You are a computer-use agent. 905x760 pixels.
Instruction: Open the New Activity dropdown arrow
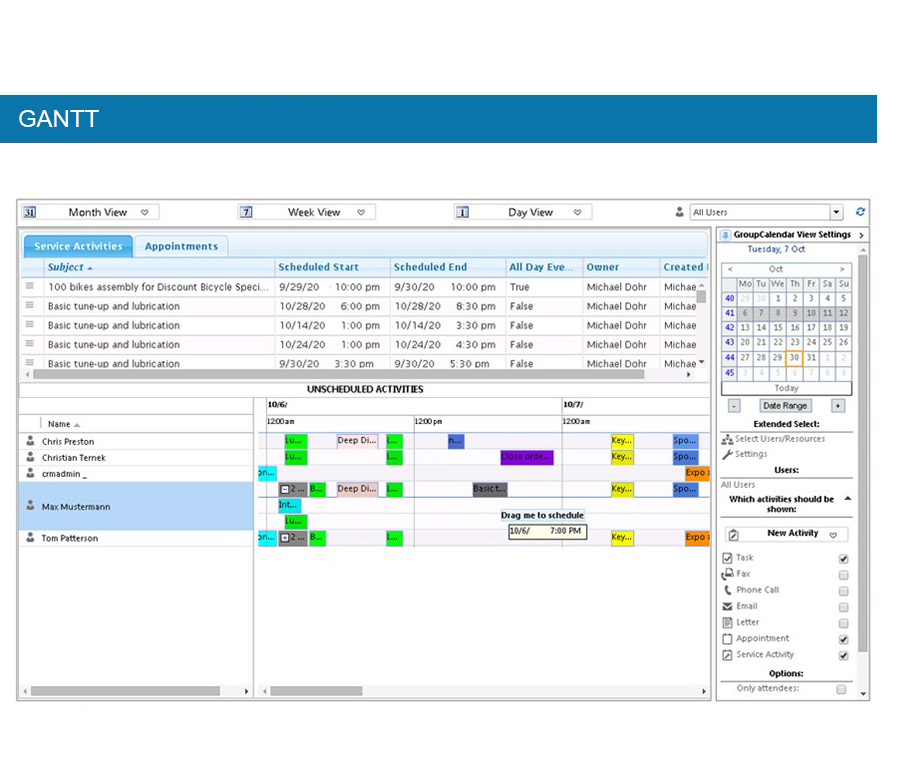click(x=833, y=535)
